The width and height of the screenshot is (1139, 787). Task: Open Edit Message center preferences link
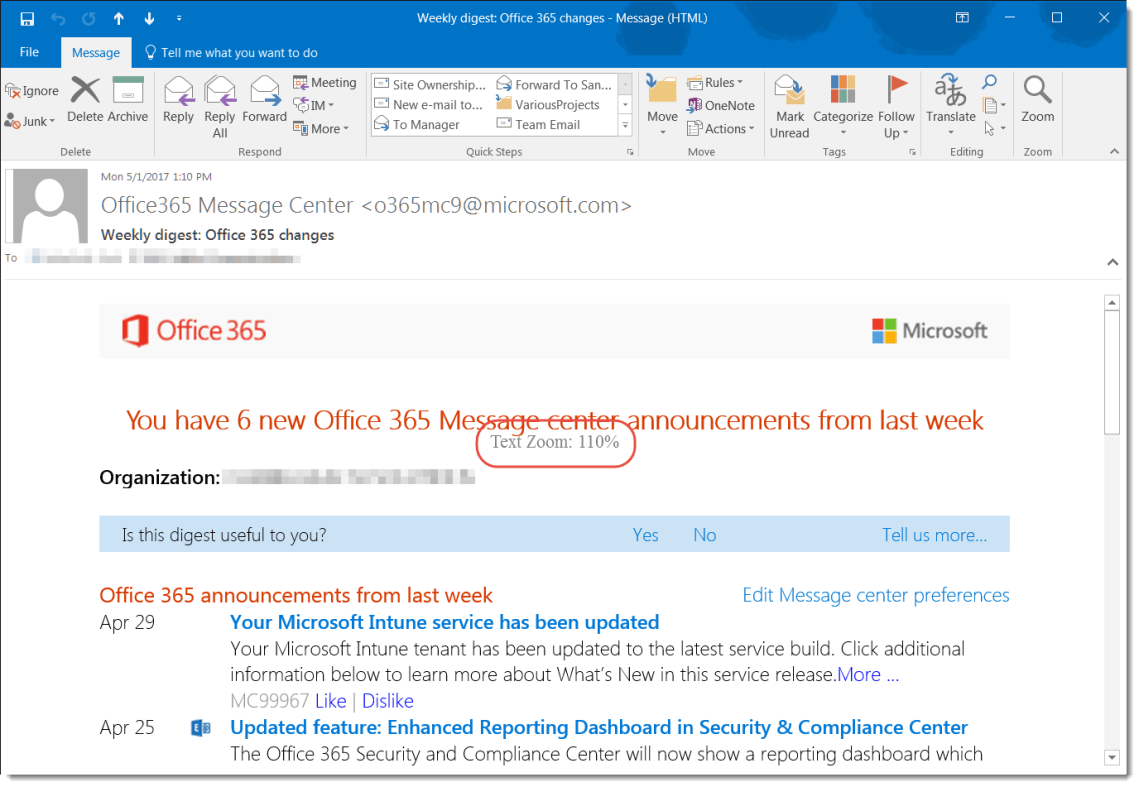coord(876,594)
